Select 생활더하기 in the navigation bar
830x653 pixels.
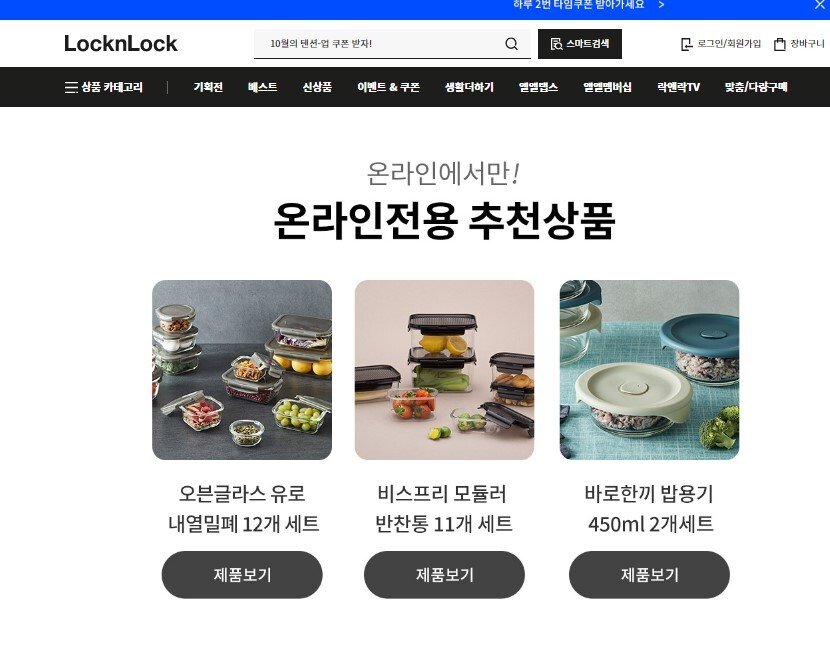coord(470,87)
